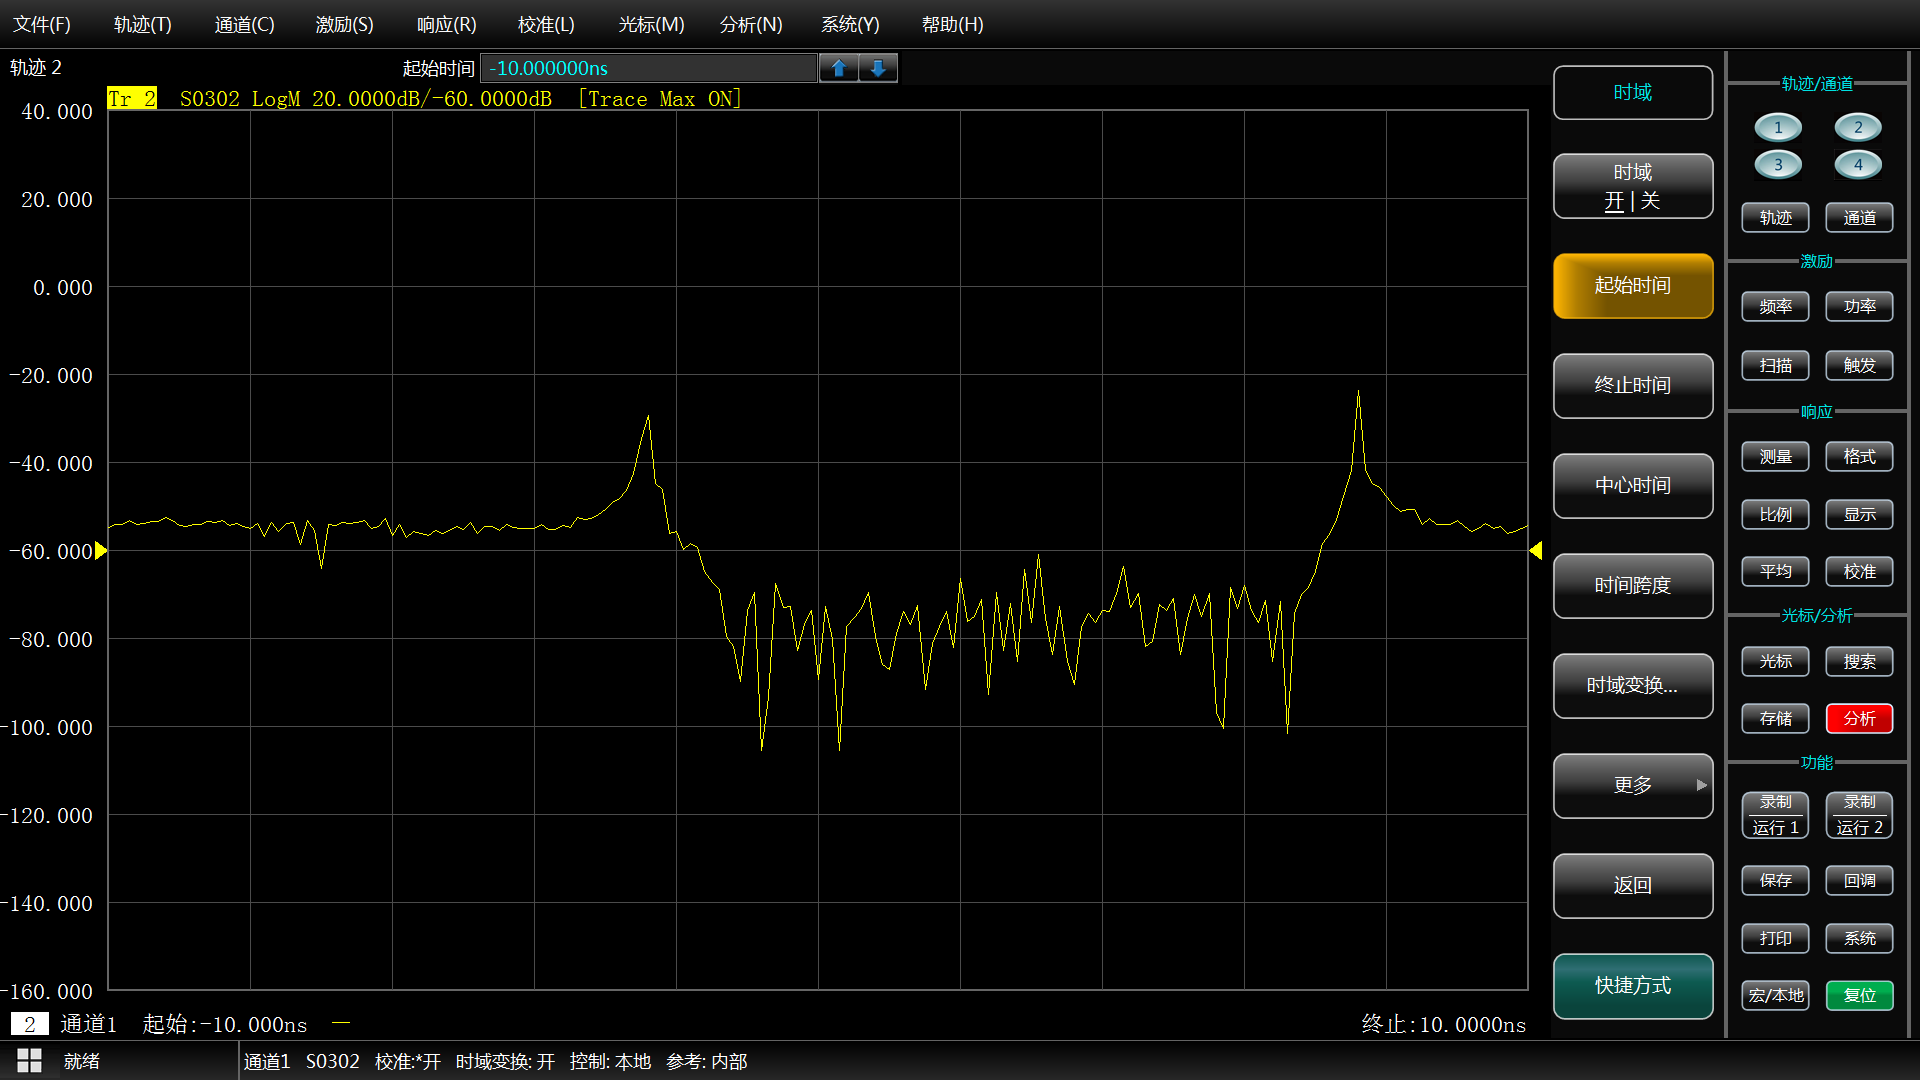Decrease start time with the down arrow
The width and height of the screenshot is (1920, 1080).
pyautogui.click(x=878, y=68)
